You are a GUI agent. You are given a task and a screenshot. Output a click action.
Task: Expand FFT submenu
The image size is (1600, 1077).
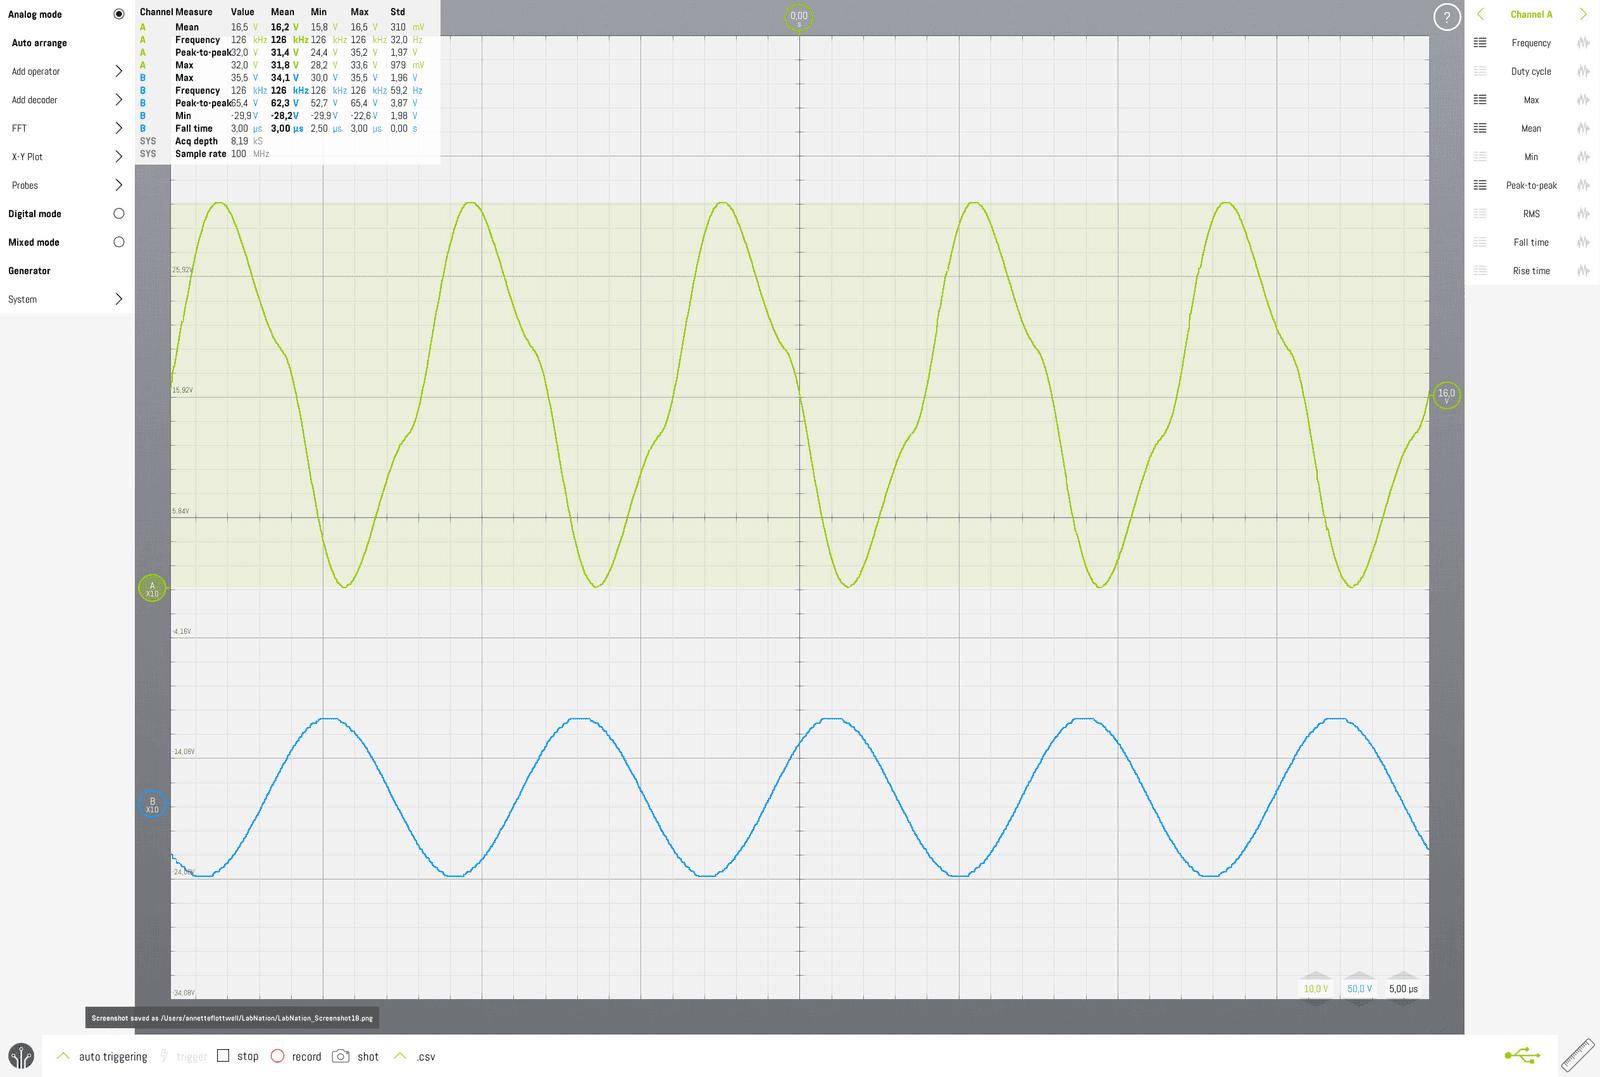coord(119,128)
